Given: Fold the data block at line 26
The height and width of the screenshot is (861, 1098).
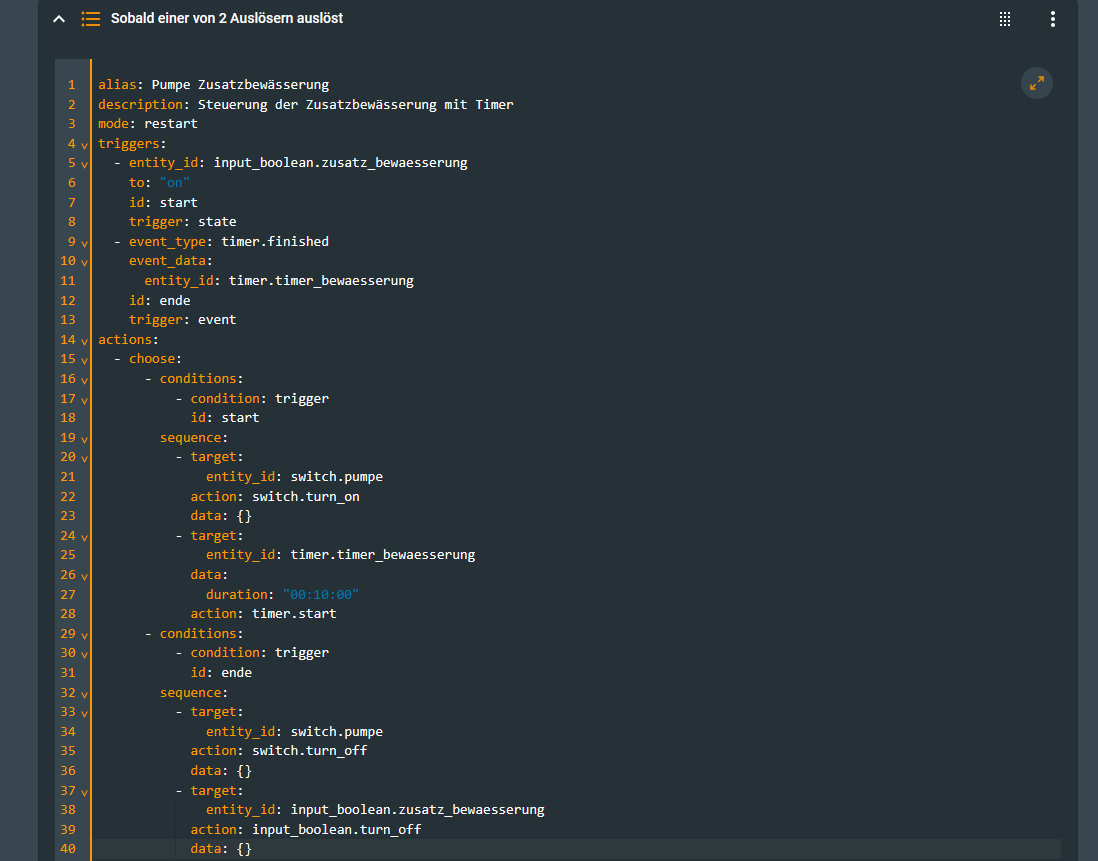Looking at the screenshot, I should [x=84, y=576].
